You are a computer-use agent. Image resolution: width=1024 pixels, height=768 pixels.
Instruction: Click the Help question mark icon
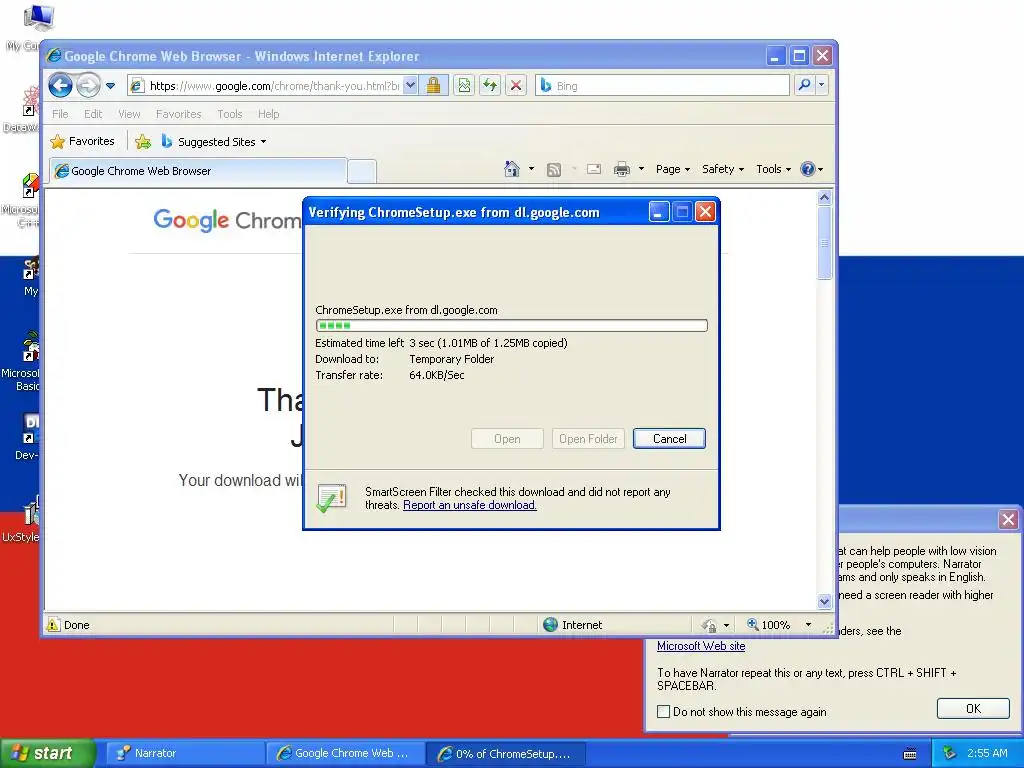tap(808, 169)
